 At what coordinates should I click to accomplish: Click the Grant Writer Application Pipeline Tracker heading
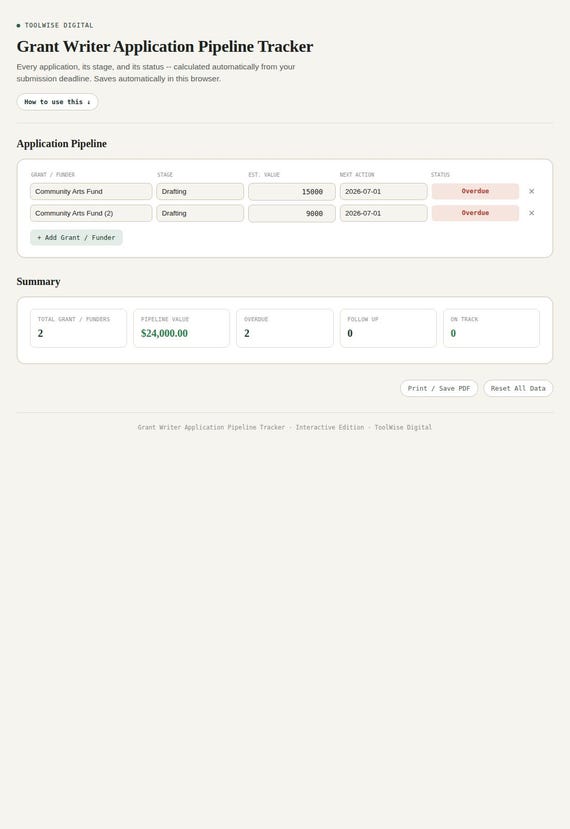pos(165,47)
